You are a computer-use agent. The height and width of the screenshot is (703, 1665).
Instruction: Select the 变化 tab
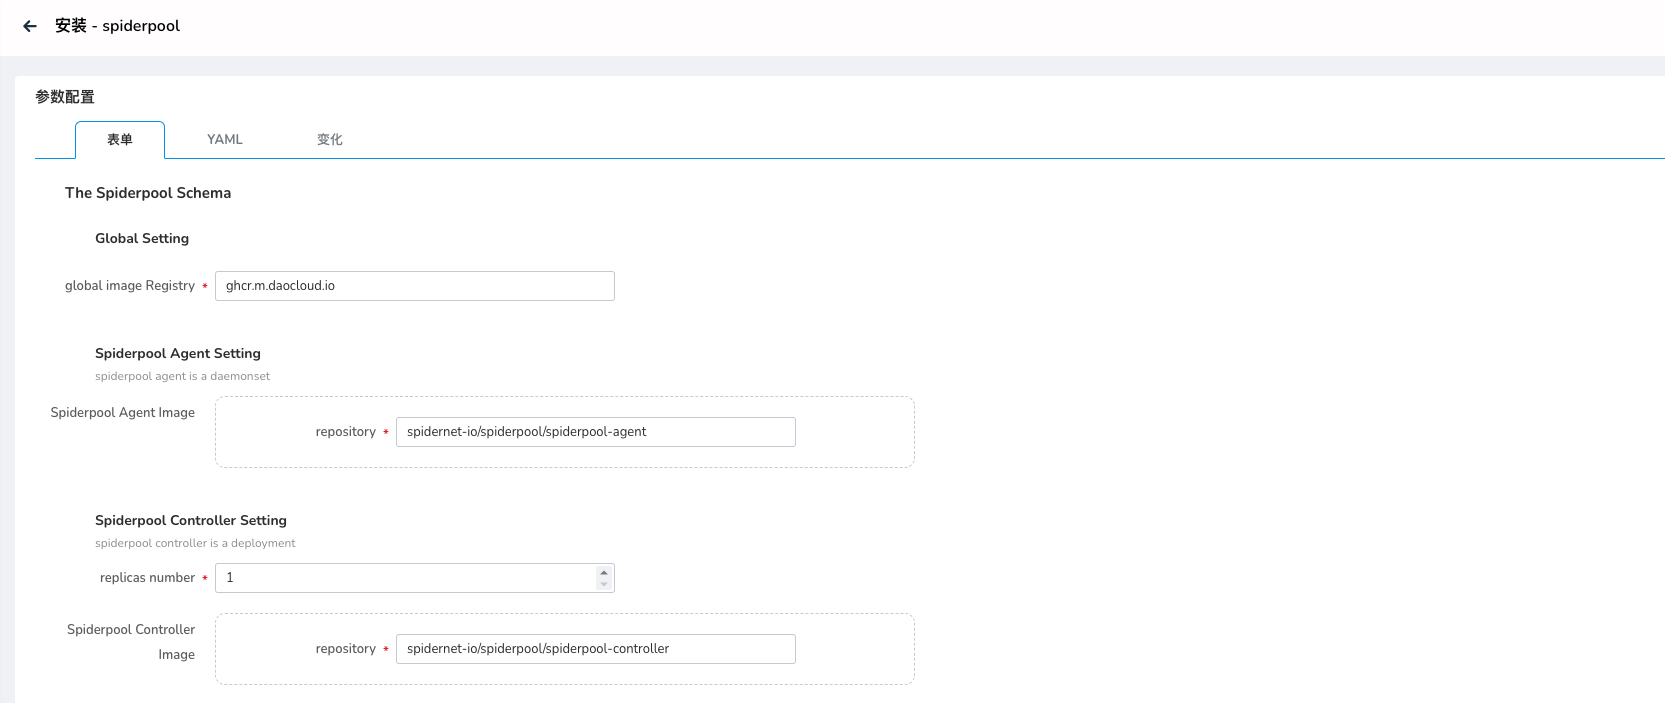[330, 140]
